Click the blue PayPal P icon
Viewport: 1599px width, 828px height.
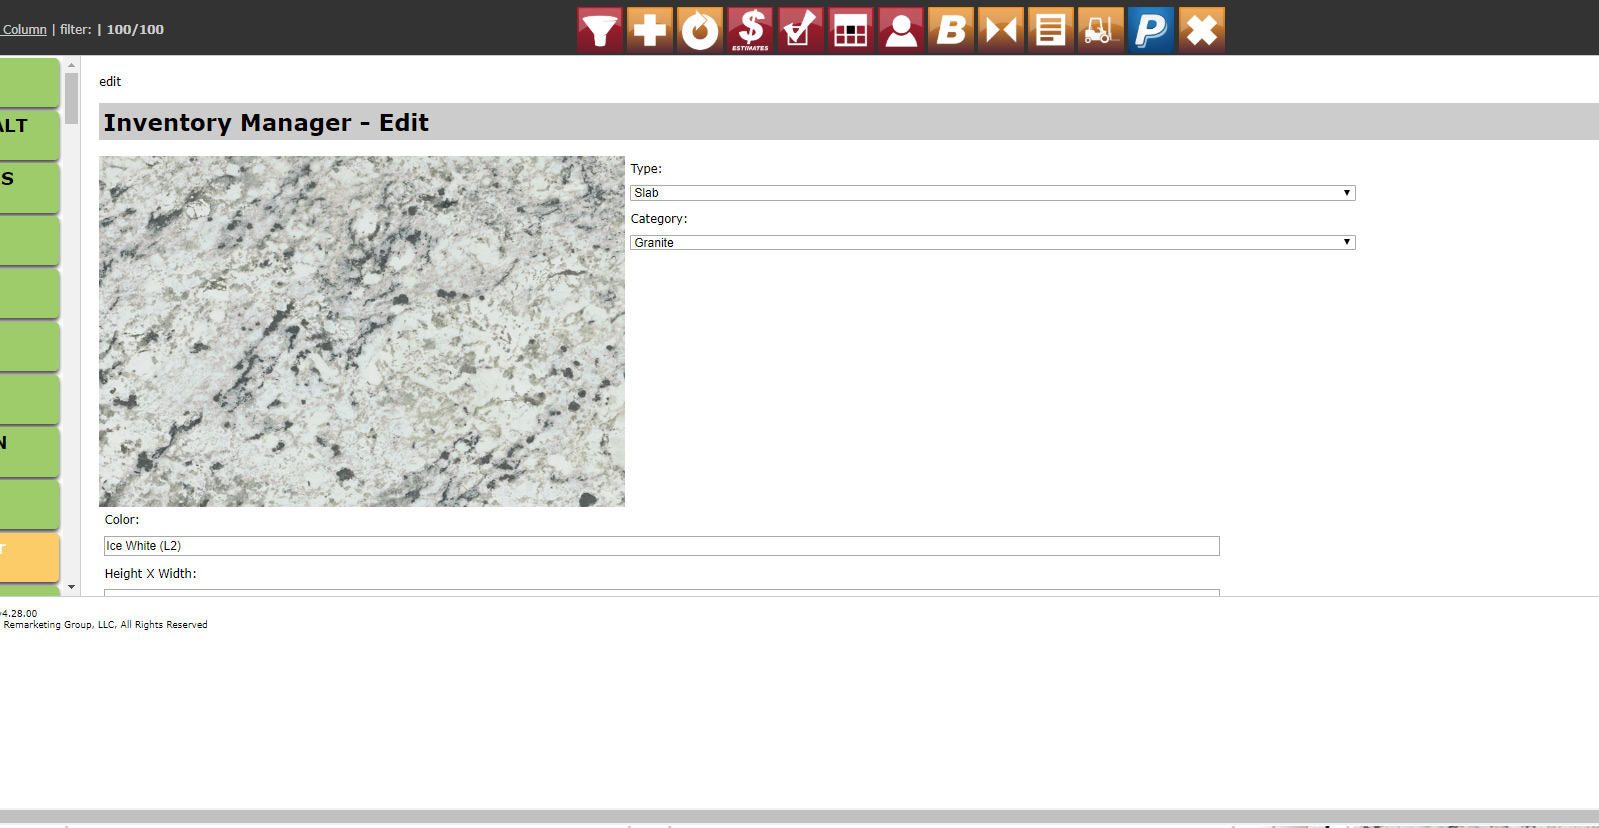coord(1151,30)
